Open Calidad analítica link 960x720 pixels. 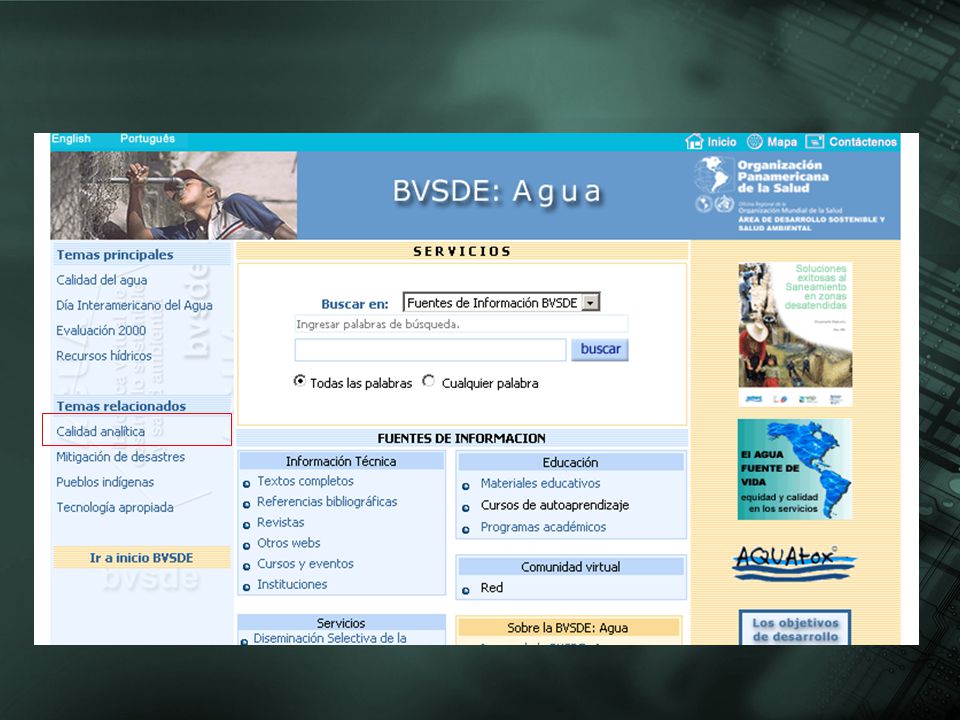click(x=101, y=432)
